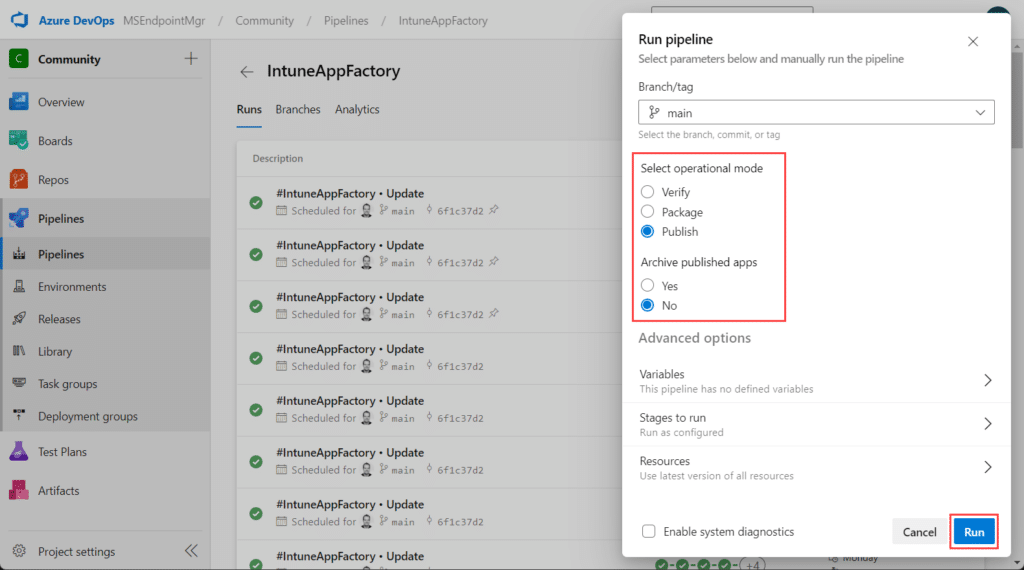Switch to the Analytics tab
1024x570 pixels.
357,110
